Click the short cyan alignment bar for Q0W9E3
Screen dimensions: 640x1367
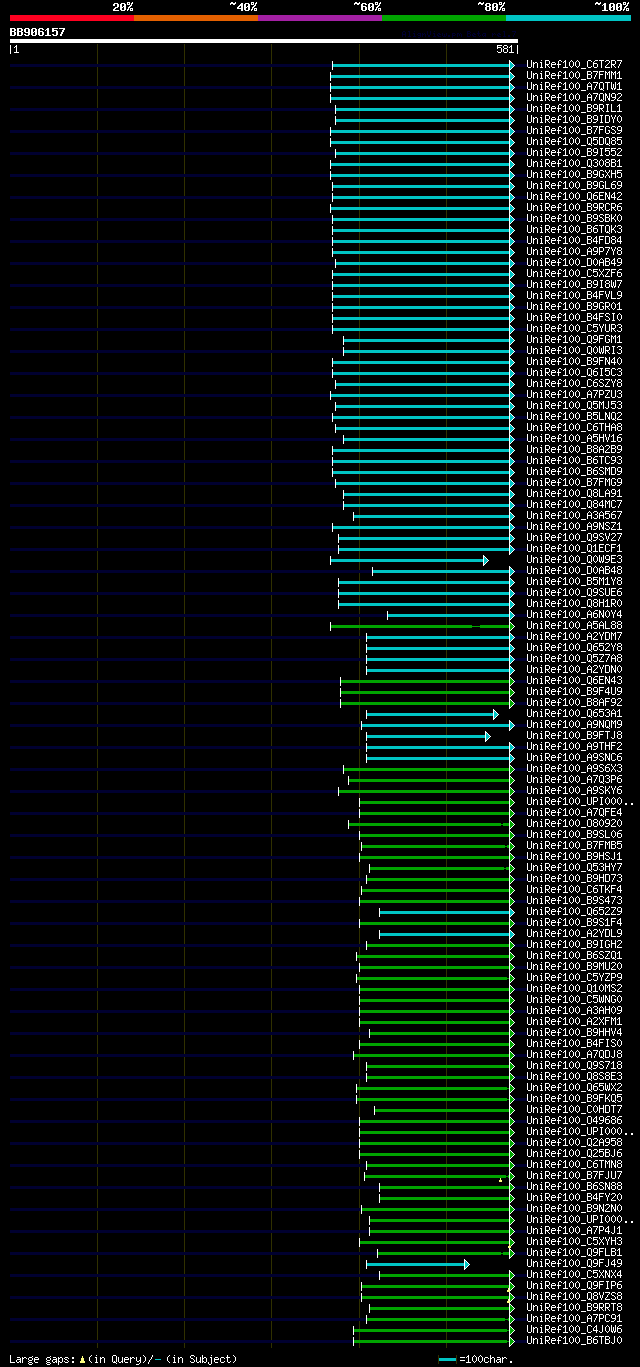click(x=409, y=560)
